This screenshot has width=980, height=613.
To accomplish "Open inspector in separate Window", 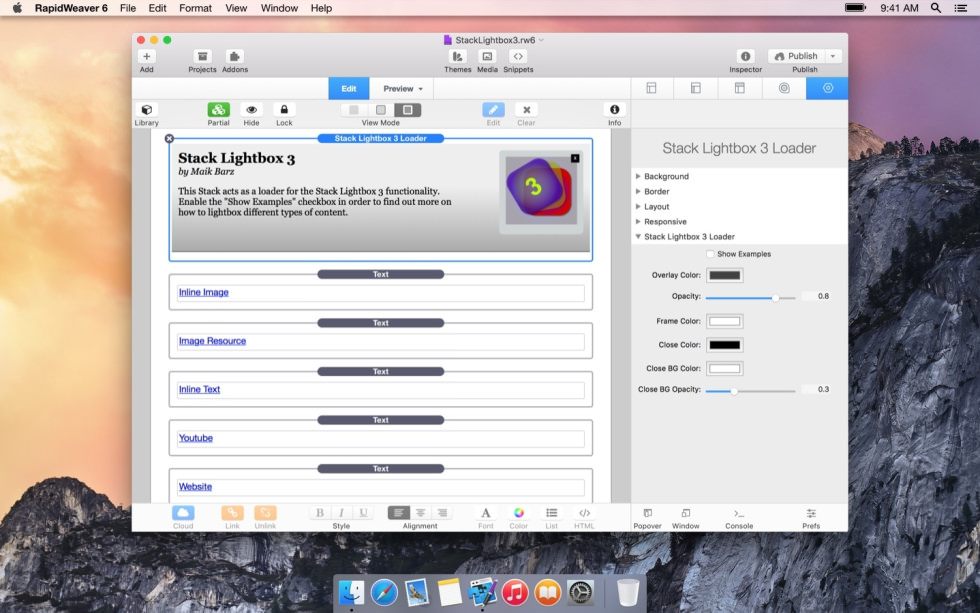I will click(x=686, y=513).
